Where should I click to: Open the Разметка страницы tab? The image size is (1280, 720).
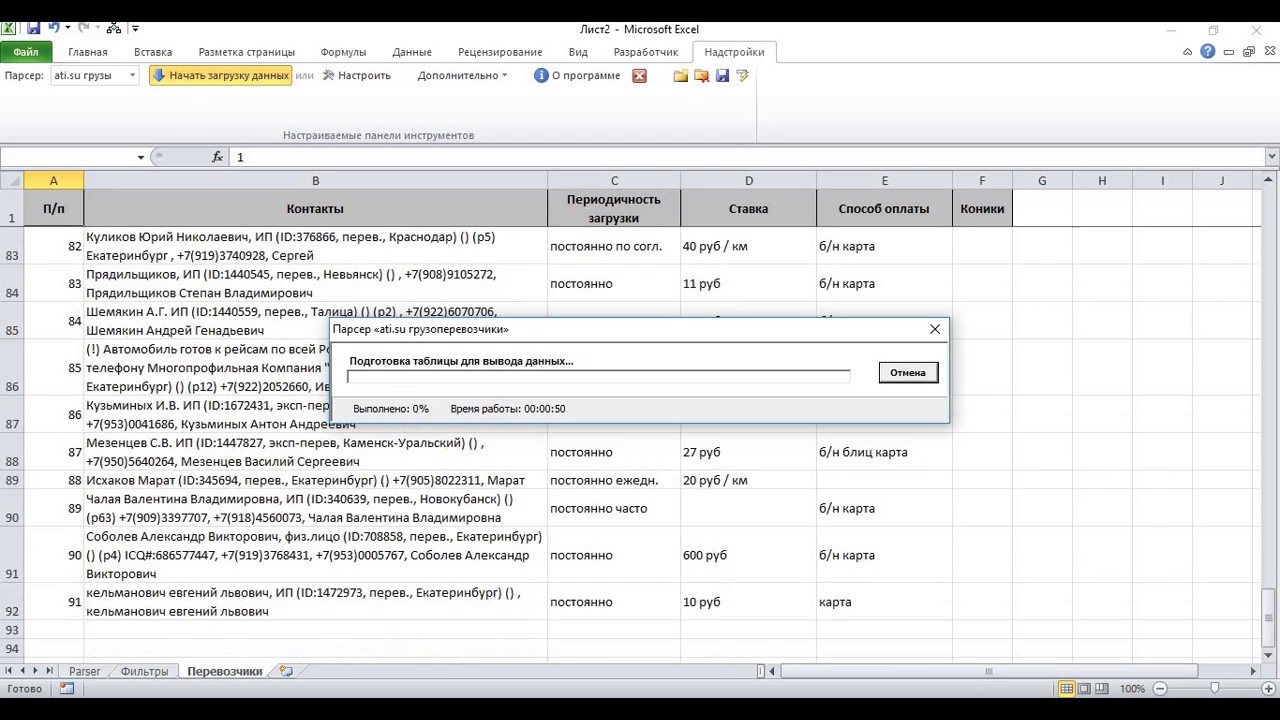click(246, 52)
